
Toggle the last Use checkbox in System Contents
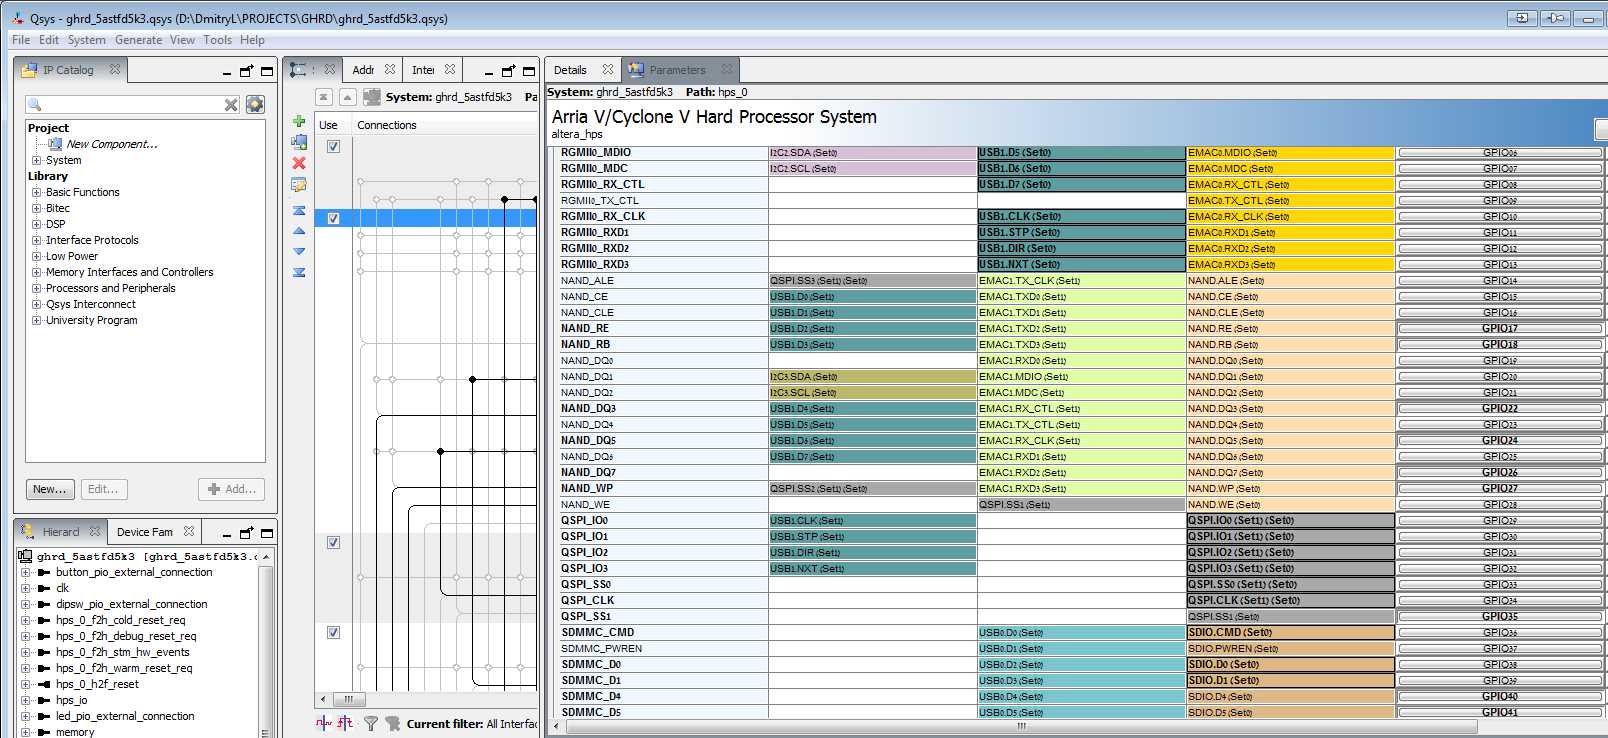(x=333, y=632)
